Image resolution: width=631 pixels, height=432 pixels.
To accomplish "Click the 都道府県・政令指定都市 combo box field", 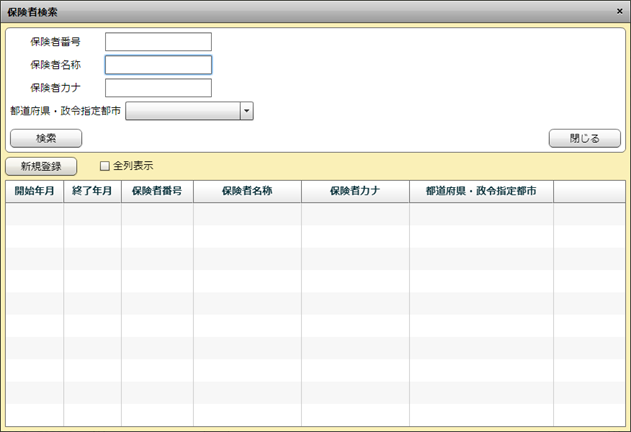I will pos(183,111).
